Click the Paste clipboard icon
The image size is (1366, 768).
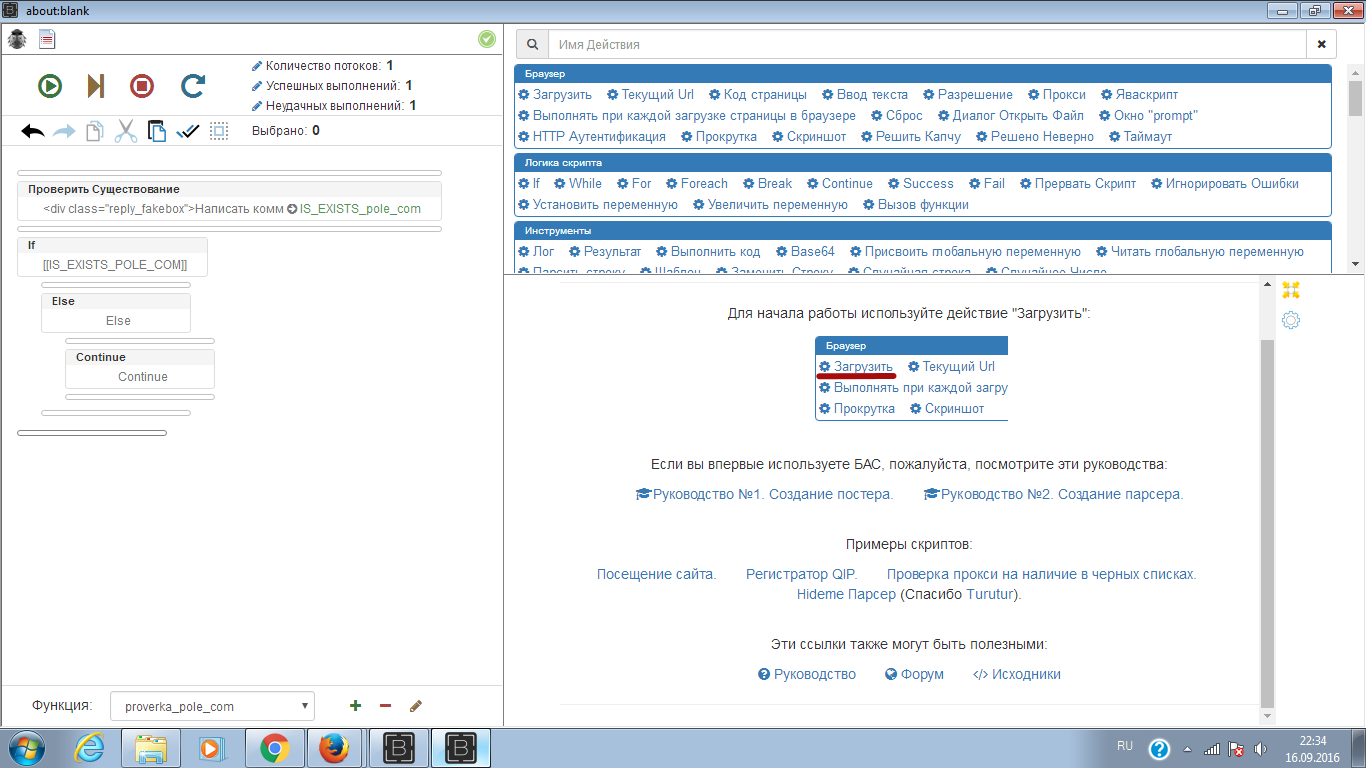tap(157, 131)
